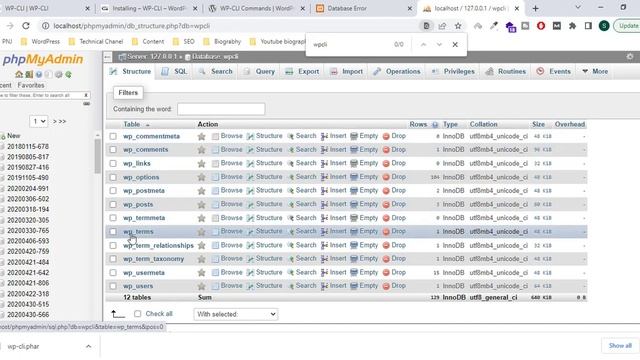Click the browser address bar

tap(233, 26)
